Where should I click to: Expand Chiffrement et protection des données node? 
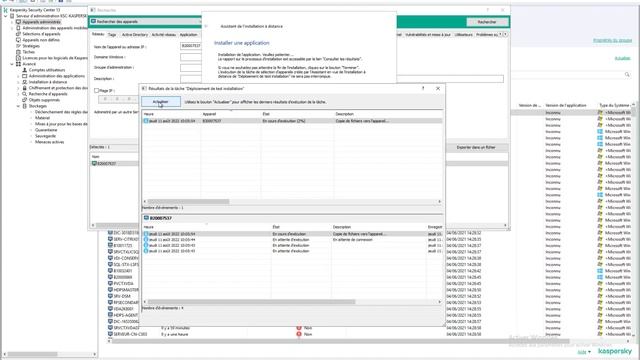[18, 88]
